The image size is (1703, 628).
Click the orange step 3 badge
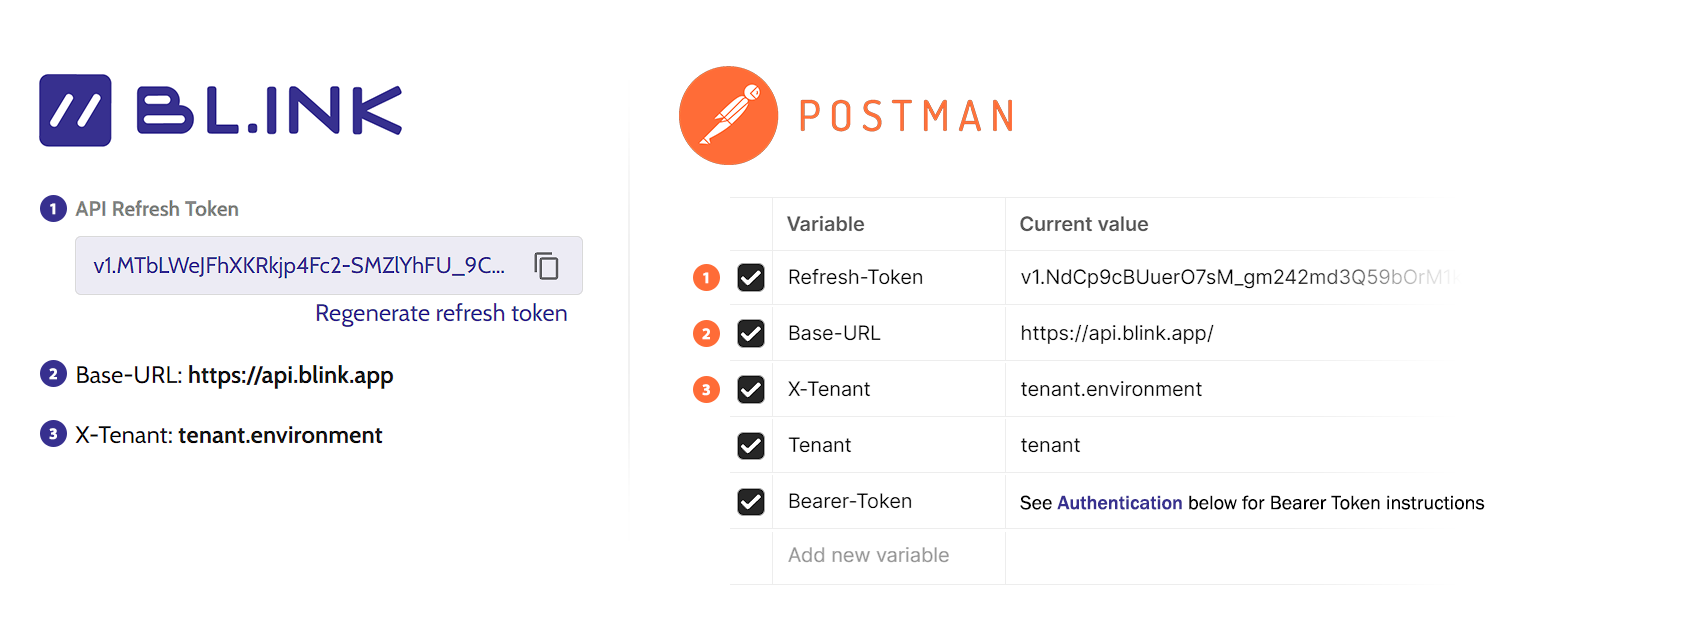pos(706,390)
